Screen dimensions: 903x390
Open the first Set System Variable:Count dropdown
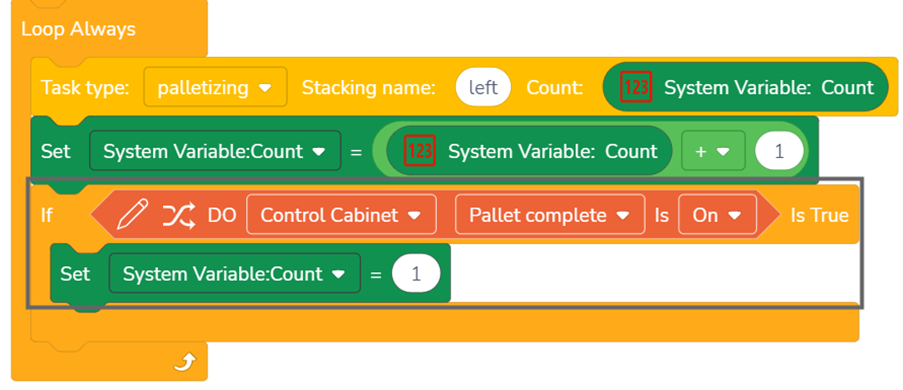(215, 152)
